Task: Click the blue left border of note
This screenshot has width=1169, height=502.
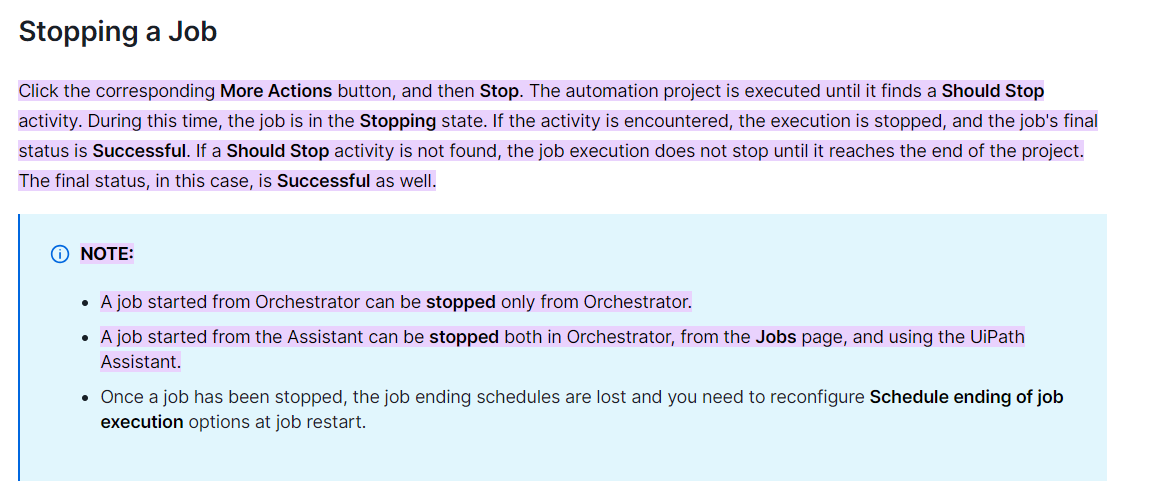Action: point(19,348)
